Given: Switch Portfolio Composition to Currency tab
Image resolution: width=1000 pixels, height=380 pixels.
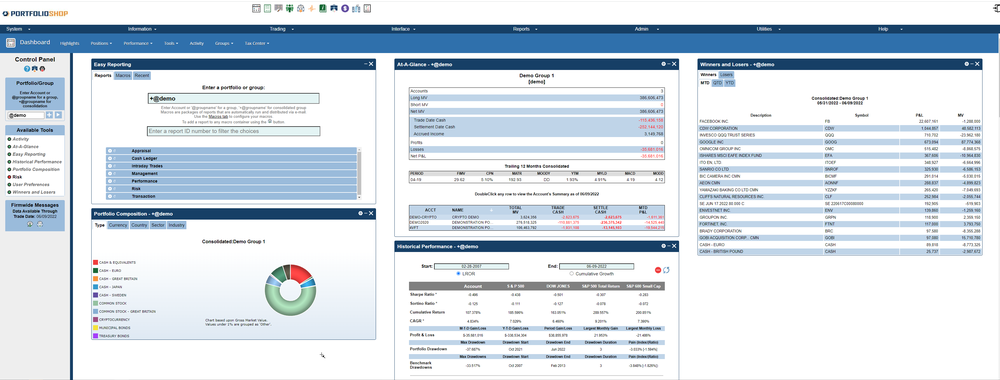Looking at the screenshot, I should click(118, 225).
